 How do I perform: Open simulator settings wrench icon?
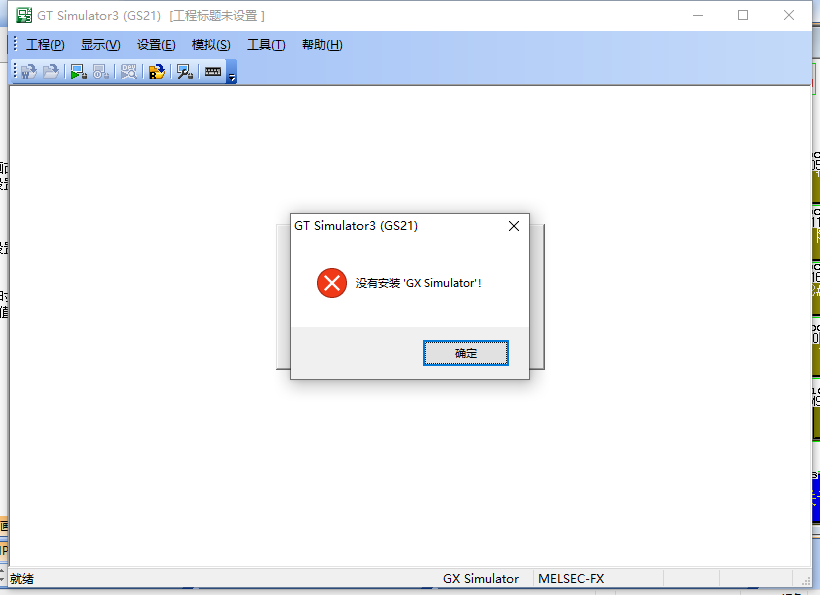tap(185, 72)
